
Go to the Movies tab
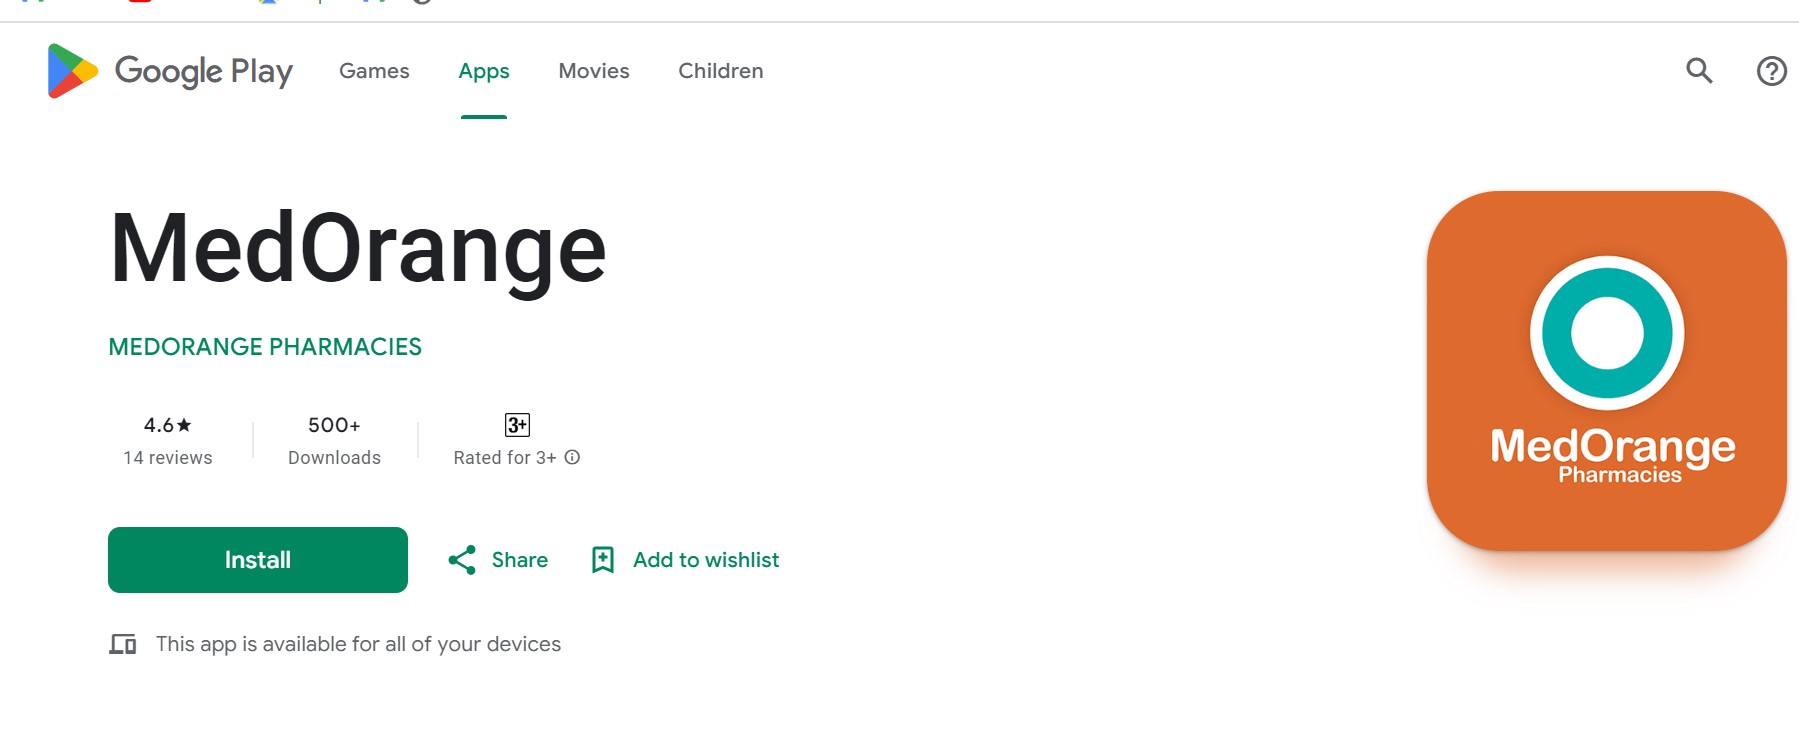[594, 71]
